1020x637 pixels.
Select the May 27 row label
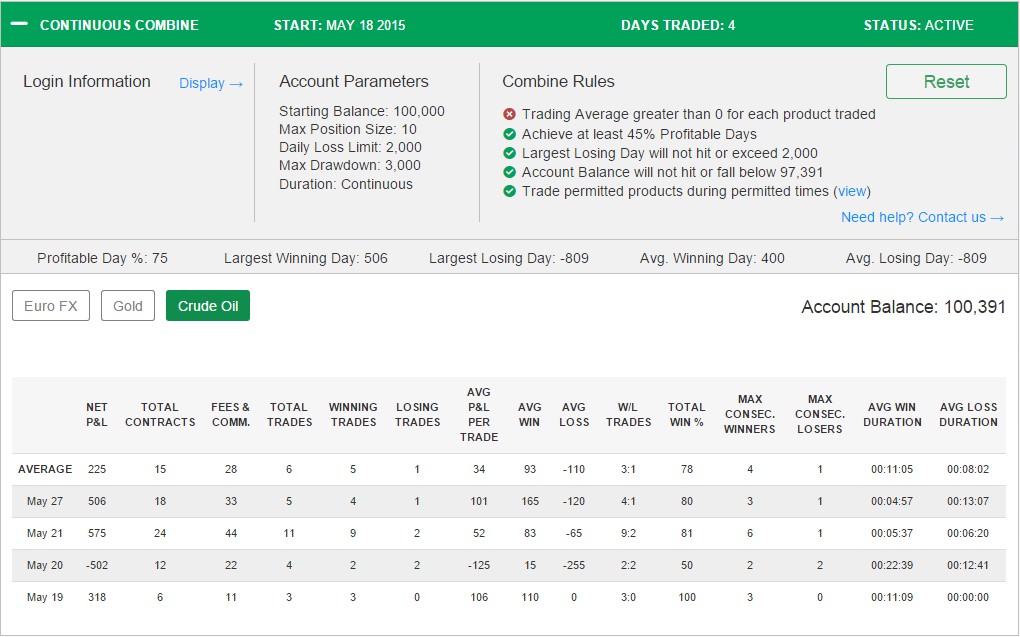pyautogui.click(x=45, y=501)
